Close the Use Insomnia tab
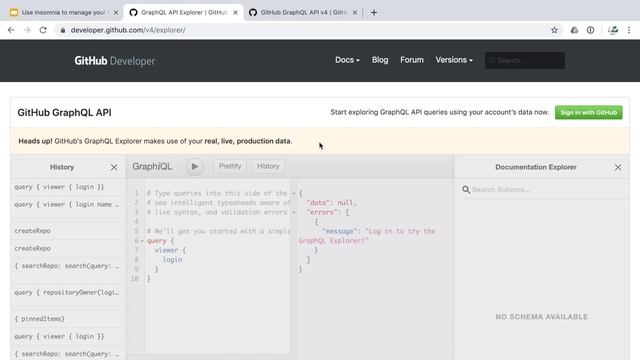Image resolution: width=640 pixels, height=360 pixels. coord(116,13)
